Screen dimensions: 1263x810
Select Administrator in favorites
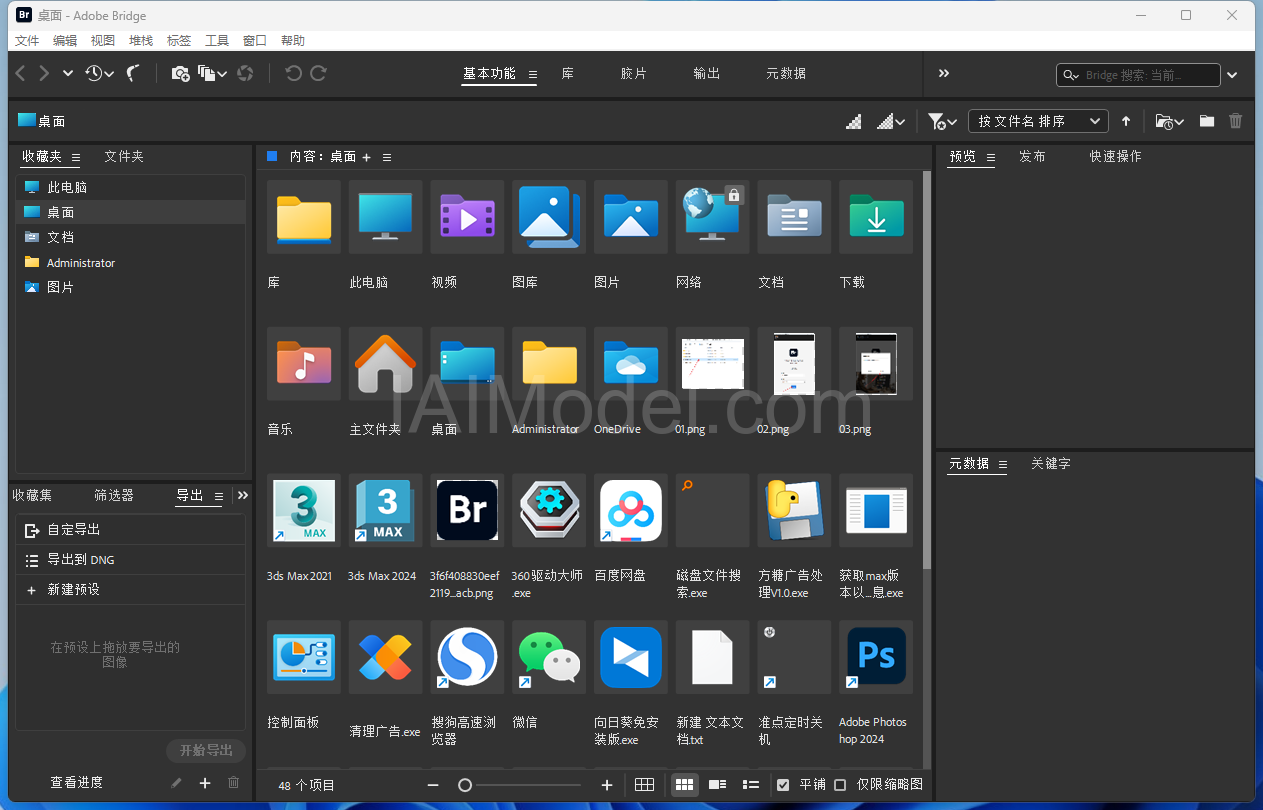click(x=131, y=263)
